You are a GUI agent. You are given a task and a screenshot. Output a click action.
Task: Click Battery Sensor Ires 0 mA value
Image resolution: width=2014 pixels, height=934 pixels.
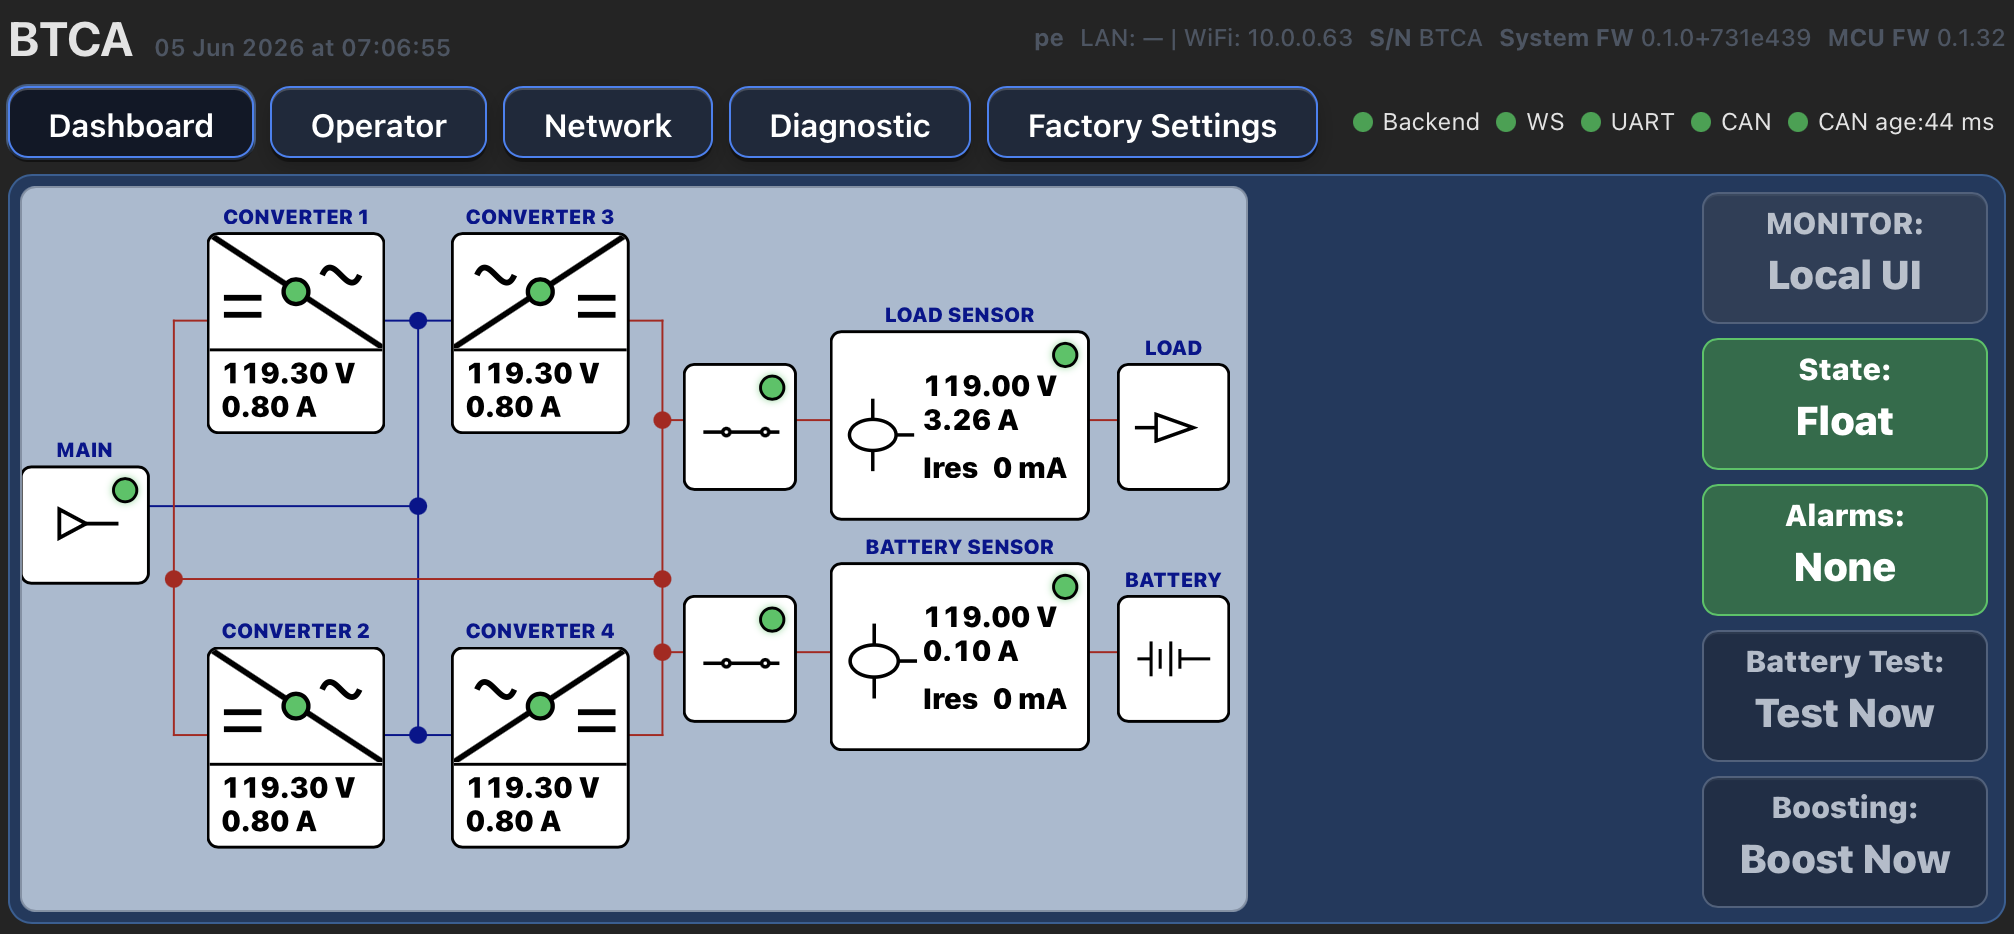click(995, 699)
